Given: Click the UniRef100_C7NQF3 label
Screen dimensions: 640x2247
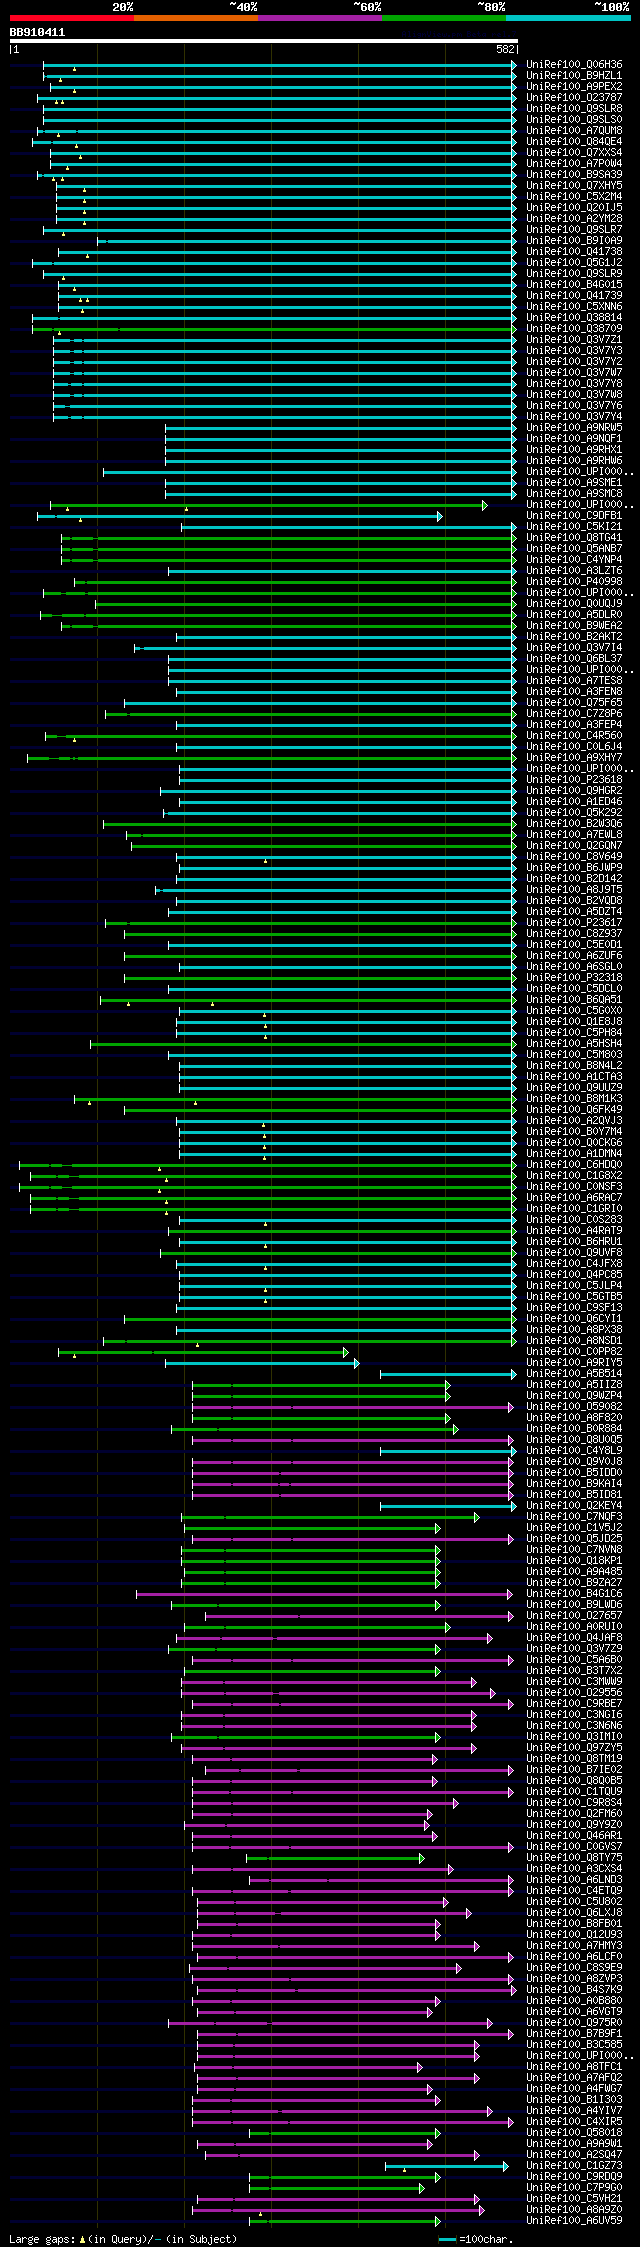Looking at the screenshot, I should point(574,1516).
